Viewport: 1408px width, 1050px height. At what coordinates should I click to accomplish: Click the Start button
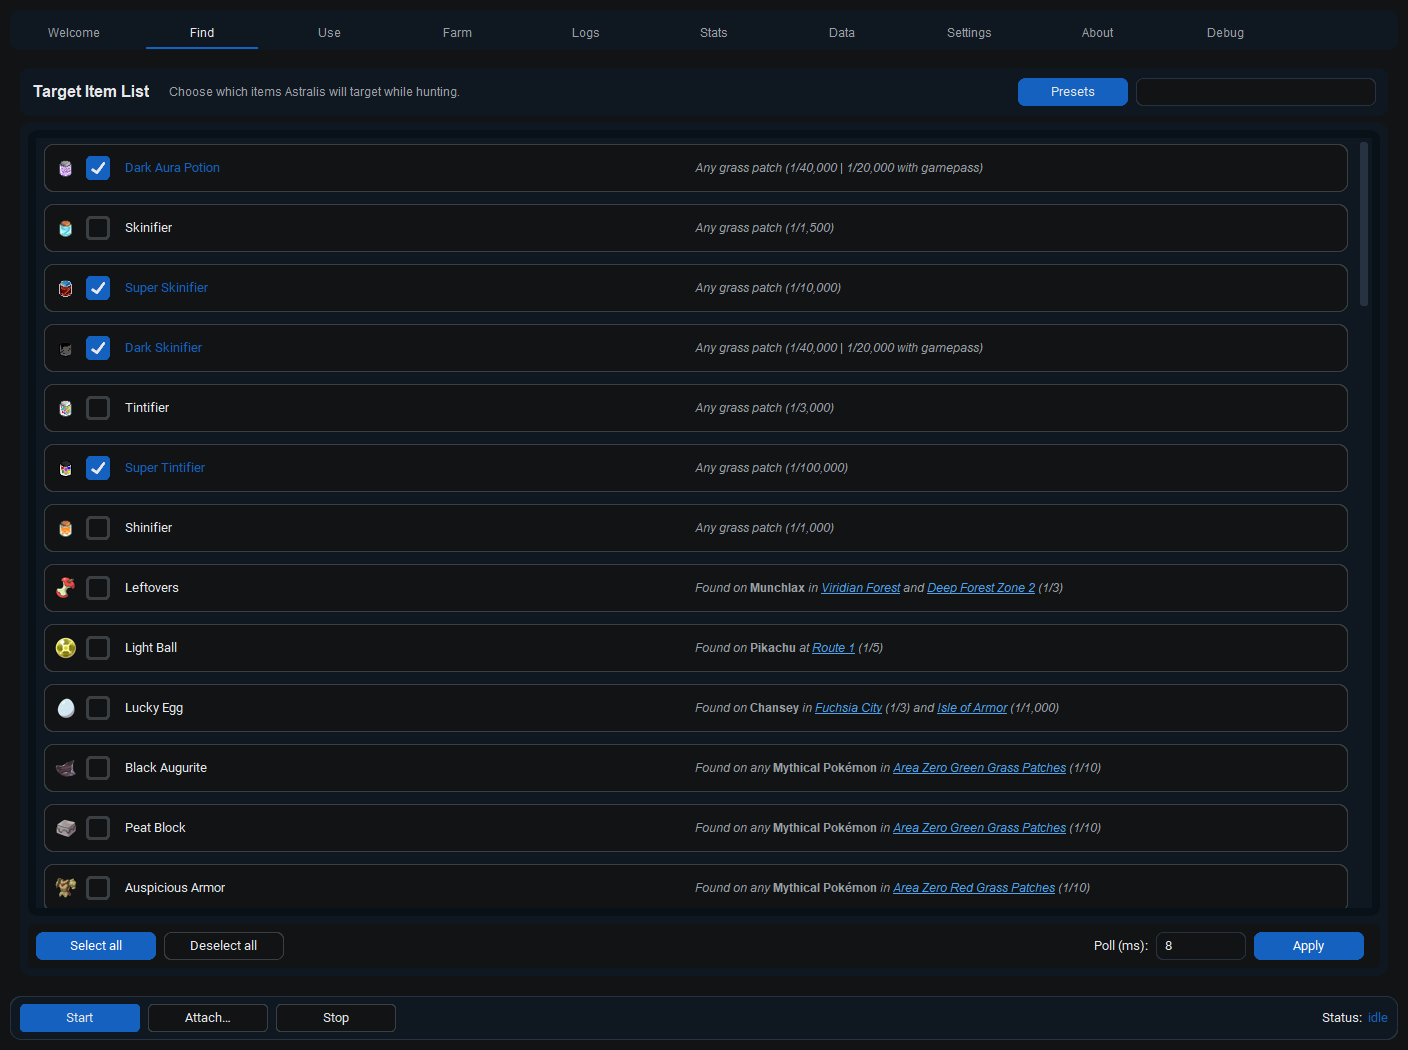click(x=80, y=1018)
